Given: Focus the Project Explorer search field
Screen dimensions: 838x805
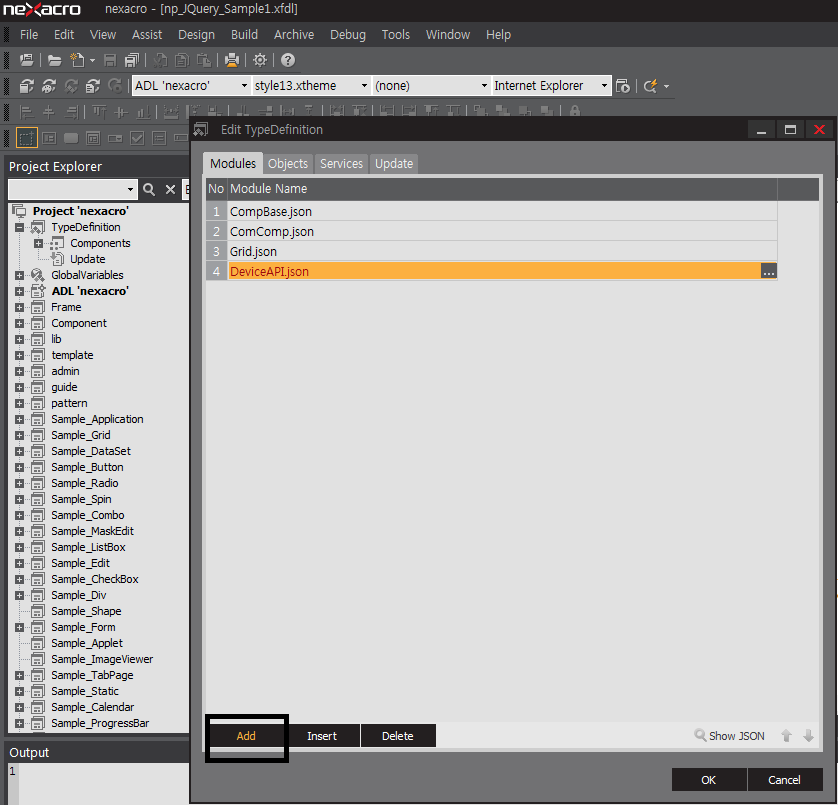Looking at the screenshot, I should tap(72, 190).
